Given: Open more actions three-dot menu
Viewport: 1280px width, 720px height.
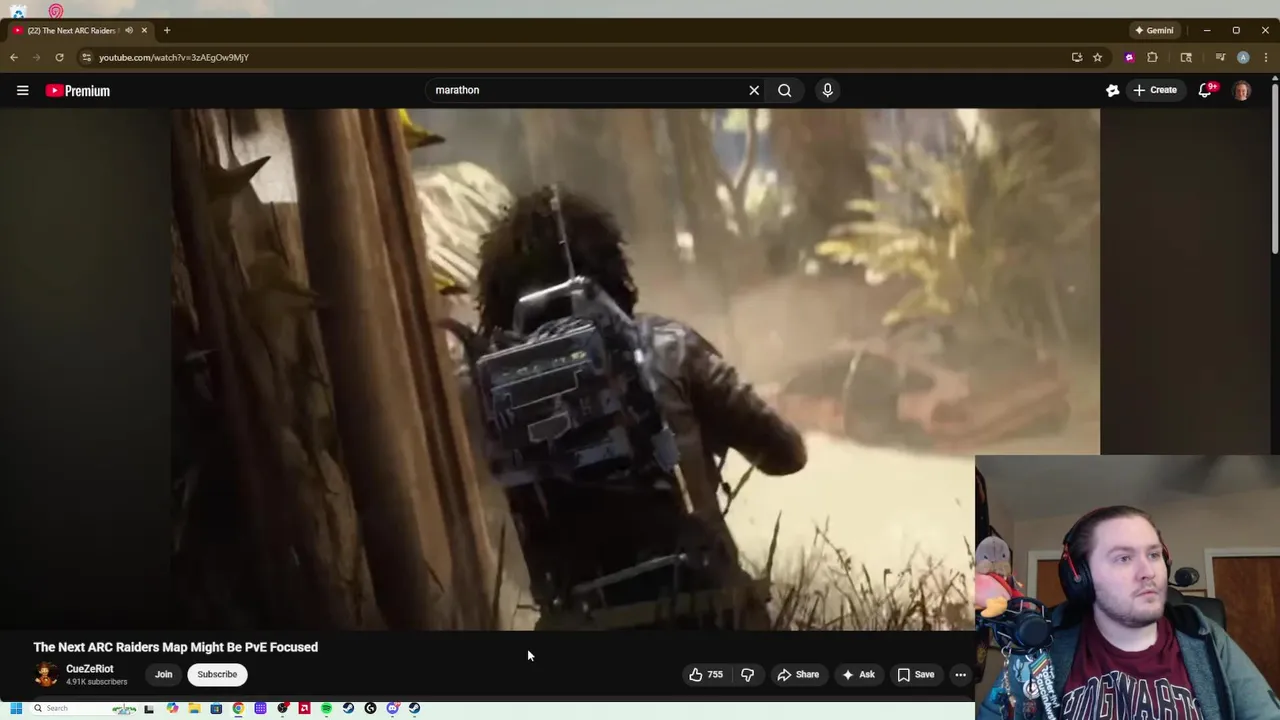Looking at the screenshot, I should click(960, 674).
